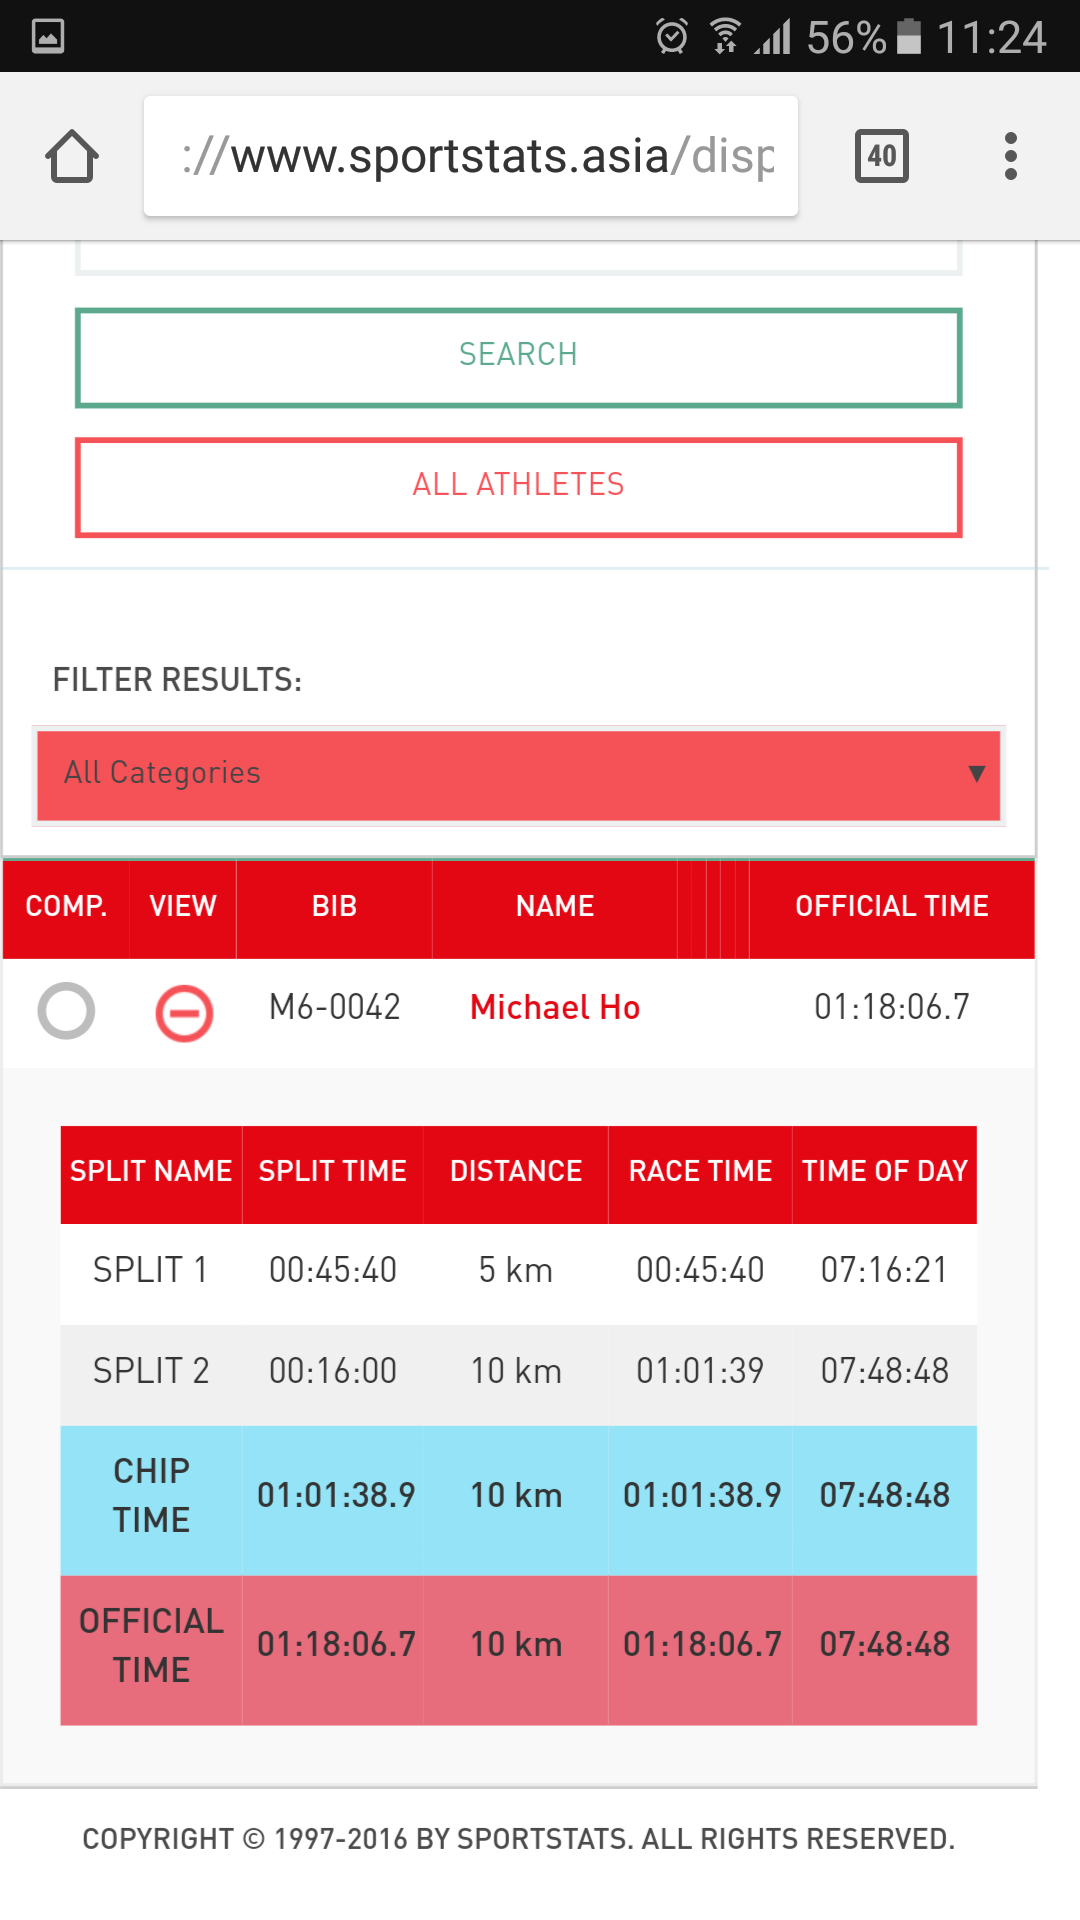Tap the image notification icon in status bar
The image size is (1080, 1920).
coord(48,36)
